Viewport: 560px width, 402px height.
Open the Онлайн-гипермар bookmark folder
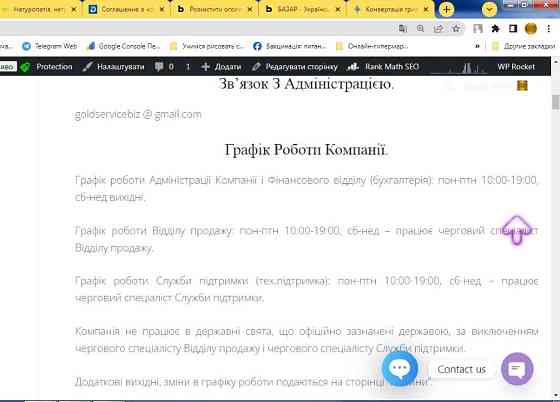372,46
